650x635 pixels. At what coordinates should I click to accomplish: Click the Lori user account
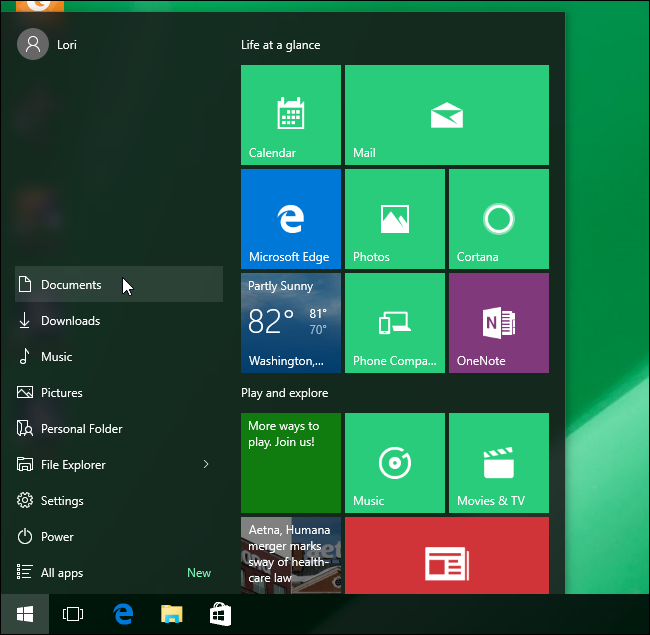tap(48, 44)
